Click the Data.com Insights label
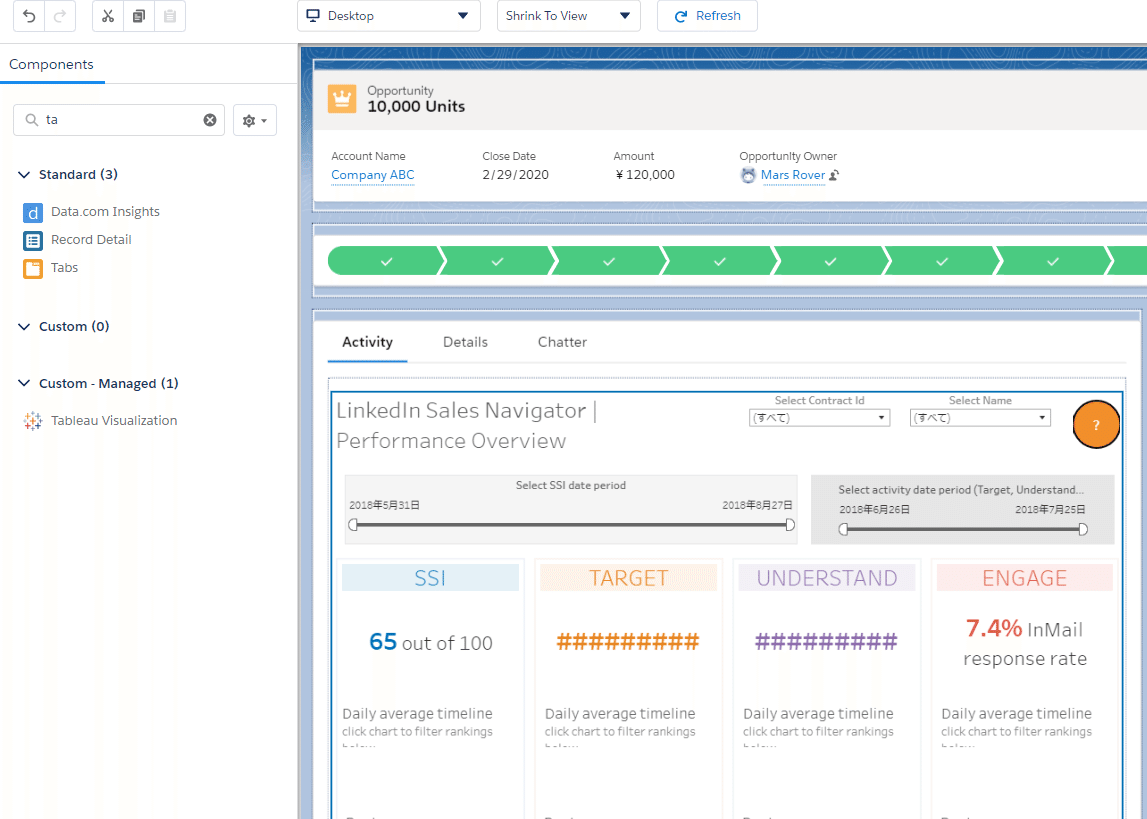 click(x=105, y=211)
